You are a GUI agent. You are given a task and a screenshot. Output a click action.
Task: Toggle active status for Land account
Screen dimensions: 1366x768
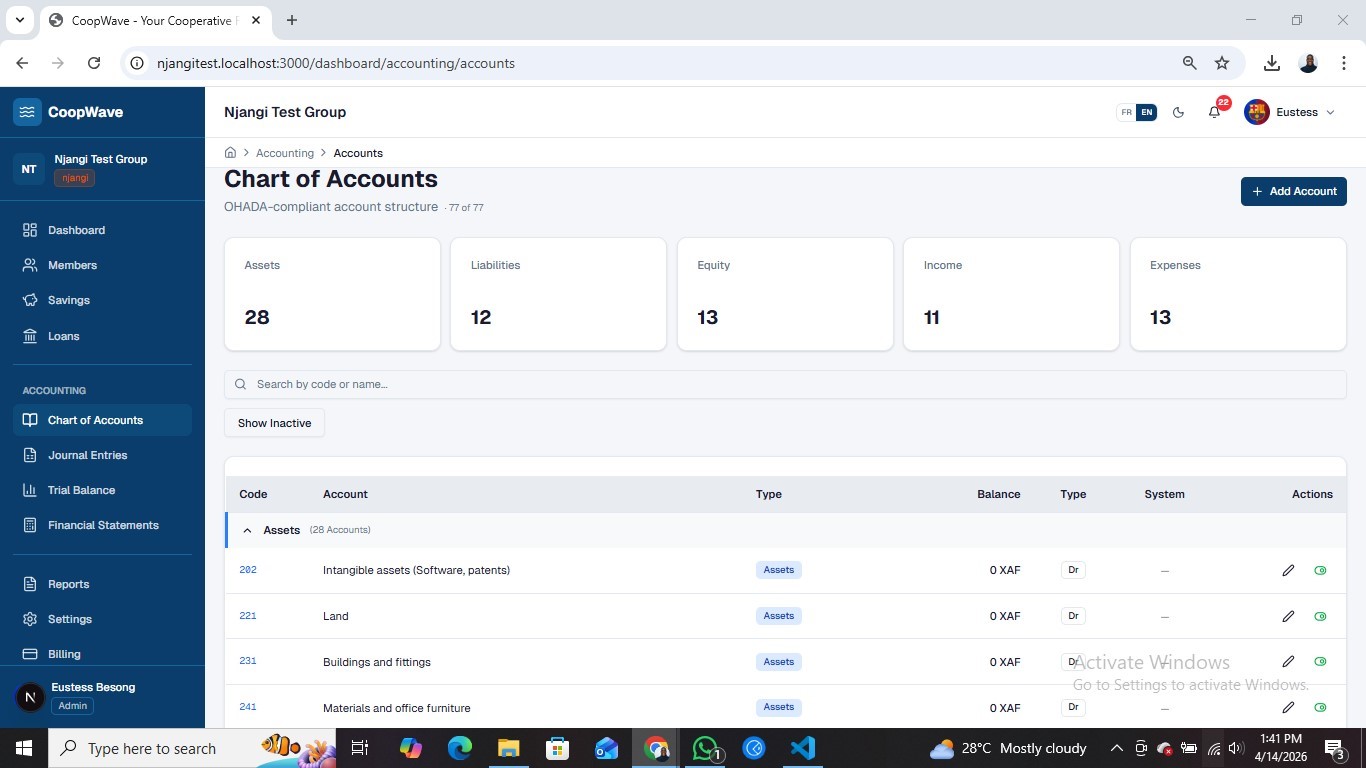point(1320,616)
